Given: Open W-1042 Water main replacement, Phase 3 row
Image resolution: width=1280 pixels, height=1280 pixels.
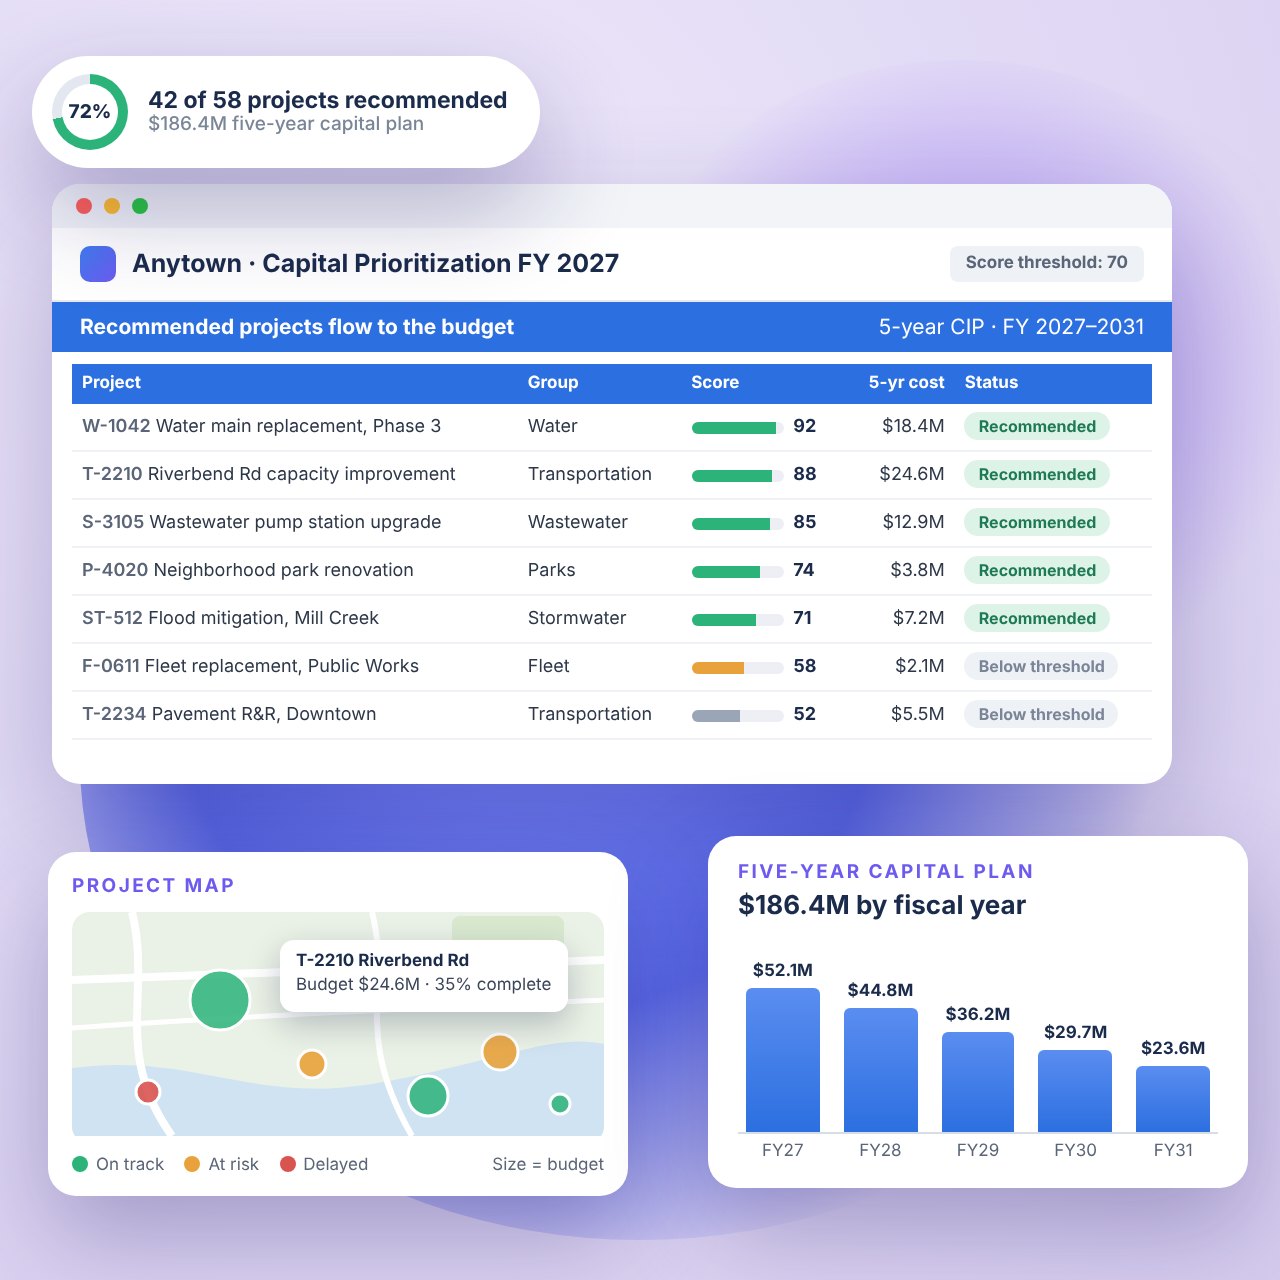Looking at the screenshot, I should coord(612,427).
